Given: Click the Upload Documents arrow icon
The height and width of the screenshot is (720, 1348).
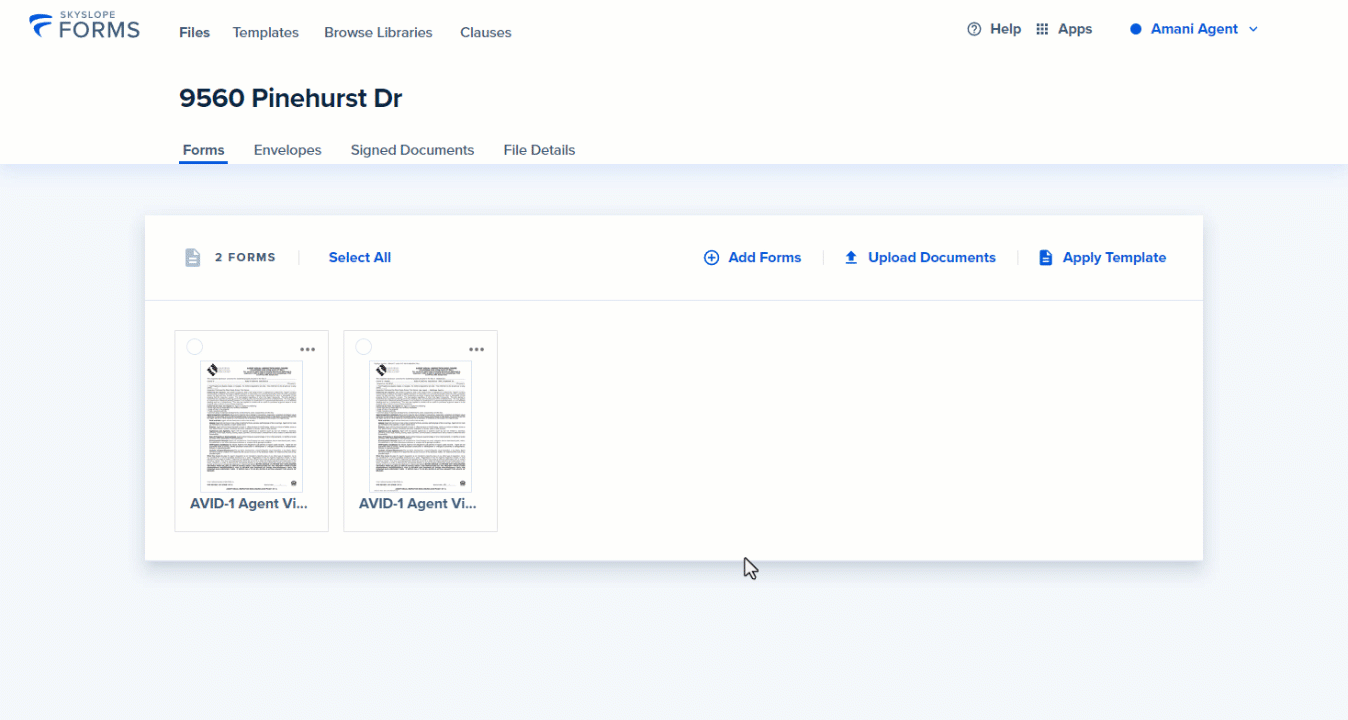Looking at the screenshot, I should coord(851,257).
